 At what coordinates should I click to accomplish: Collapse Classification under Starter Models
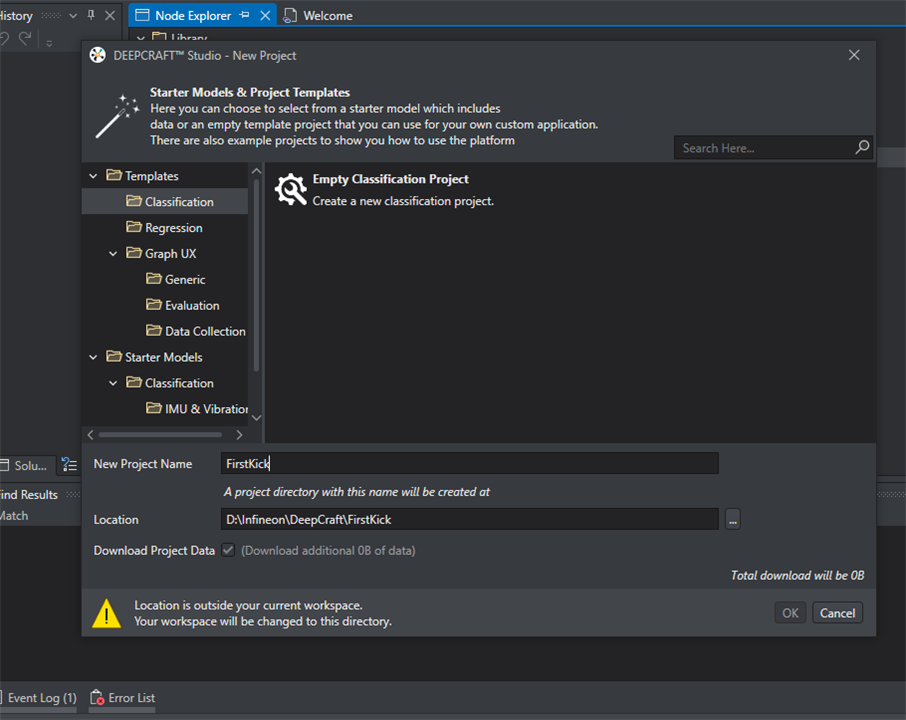[113, 383]
